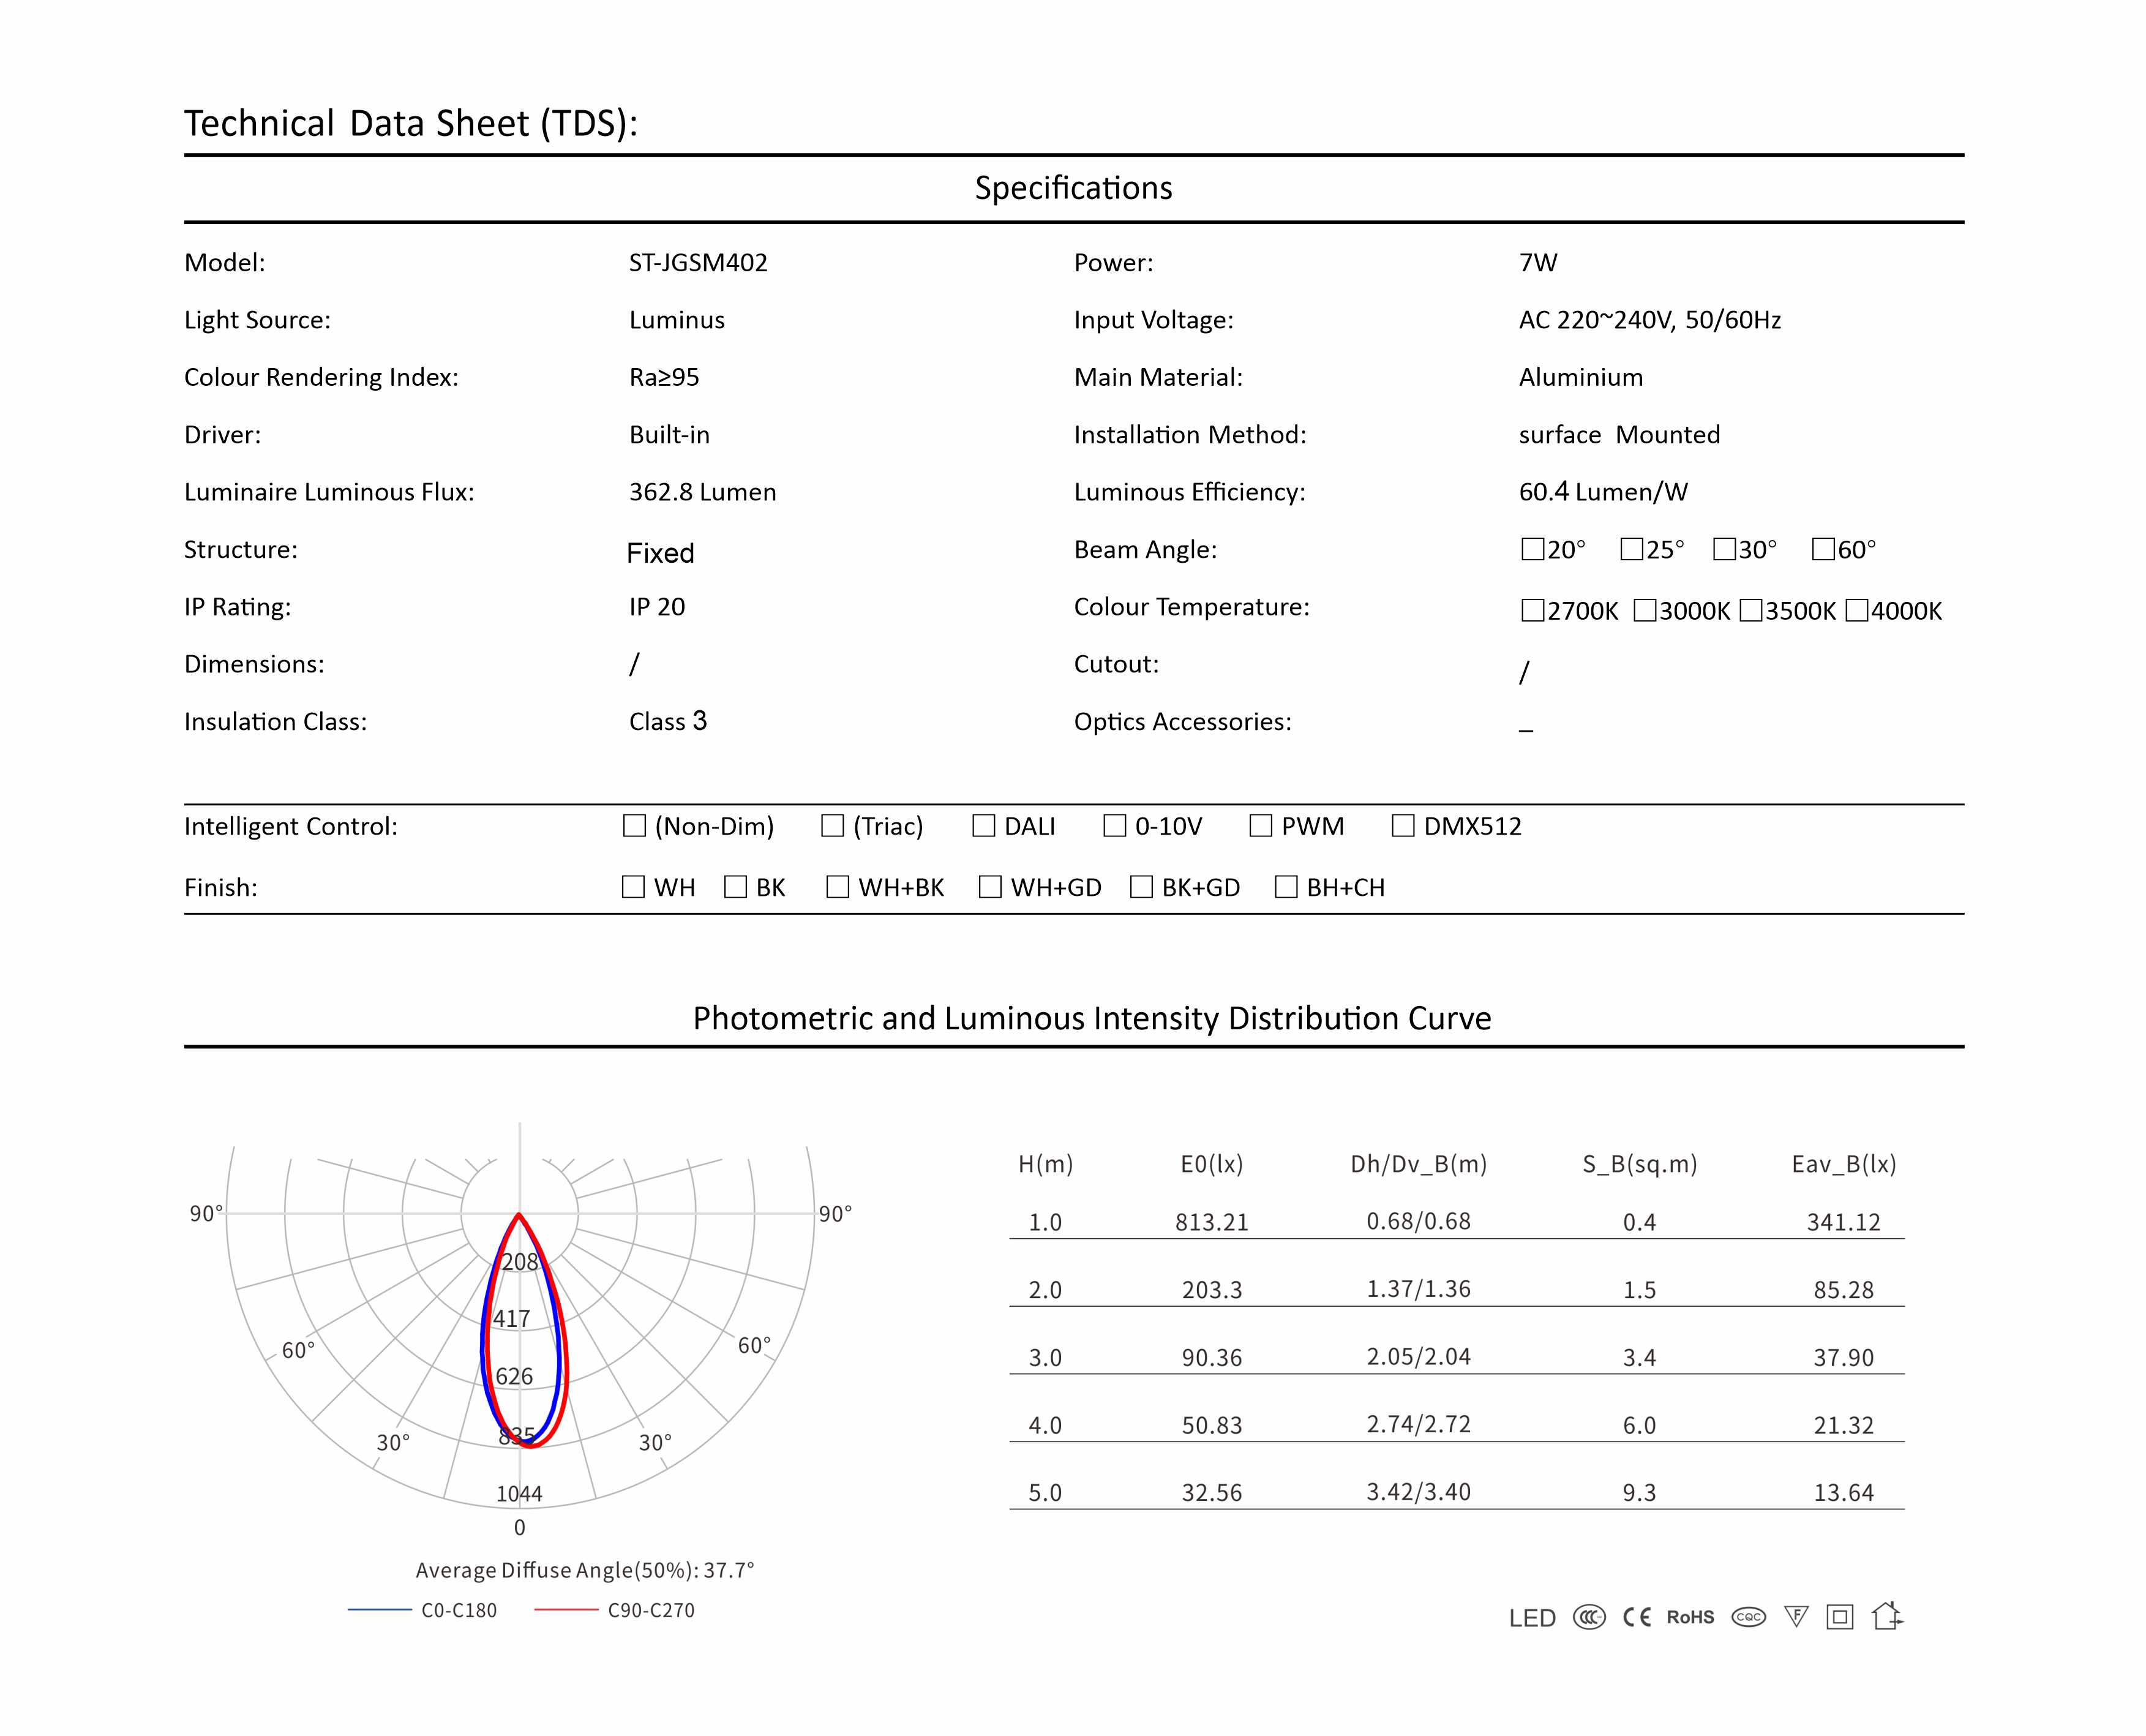Screen dimensions: 2146x1736
Task: Tick the 3000K colour temperature checkbox
Action: (1645, 610)
